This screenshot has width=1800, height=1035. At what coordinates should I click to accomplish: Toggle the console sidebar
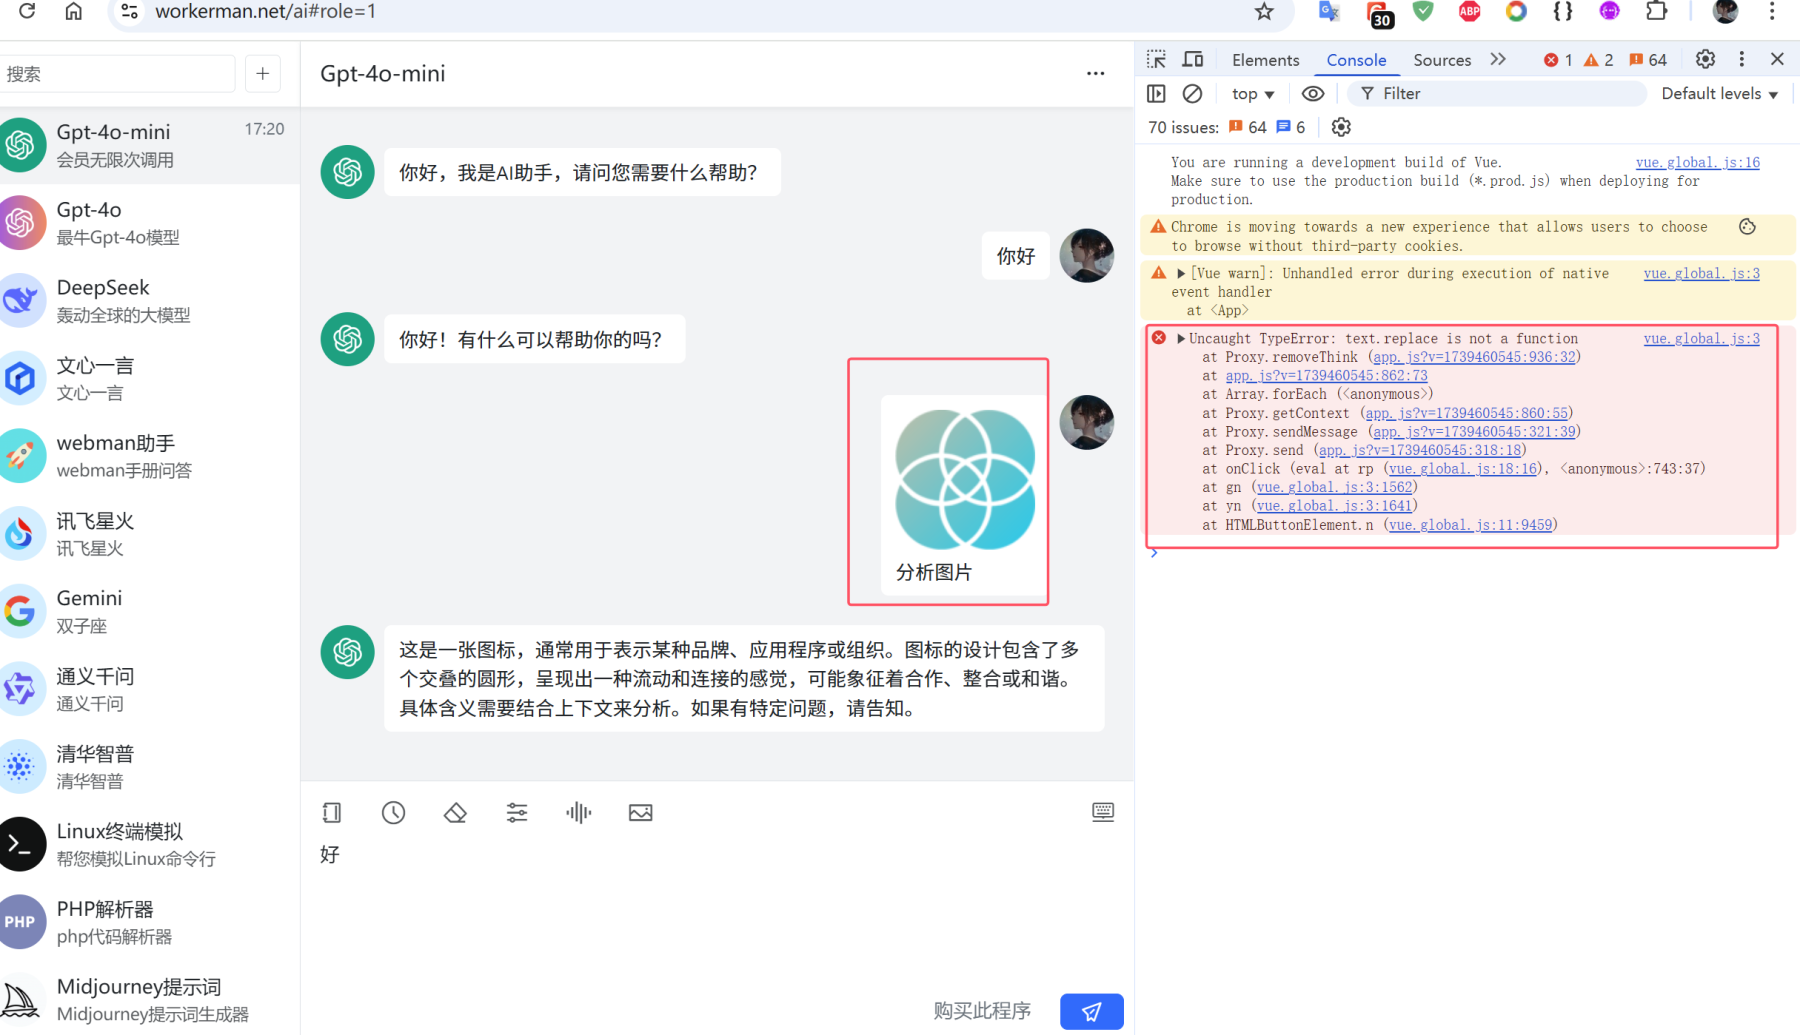[1157, 93]
